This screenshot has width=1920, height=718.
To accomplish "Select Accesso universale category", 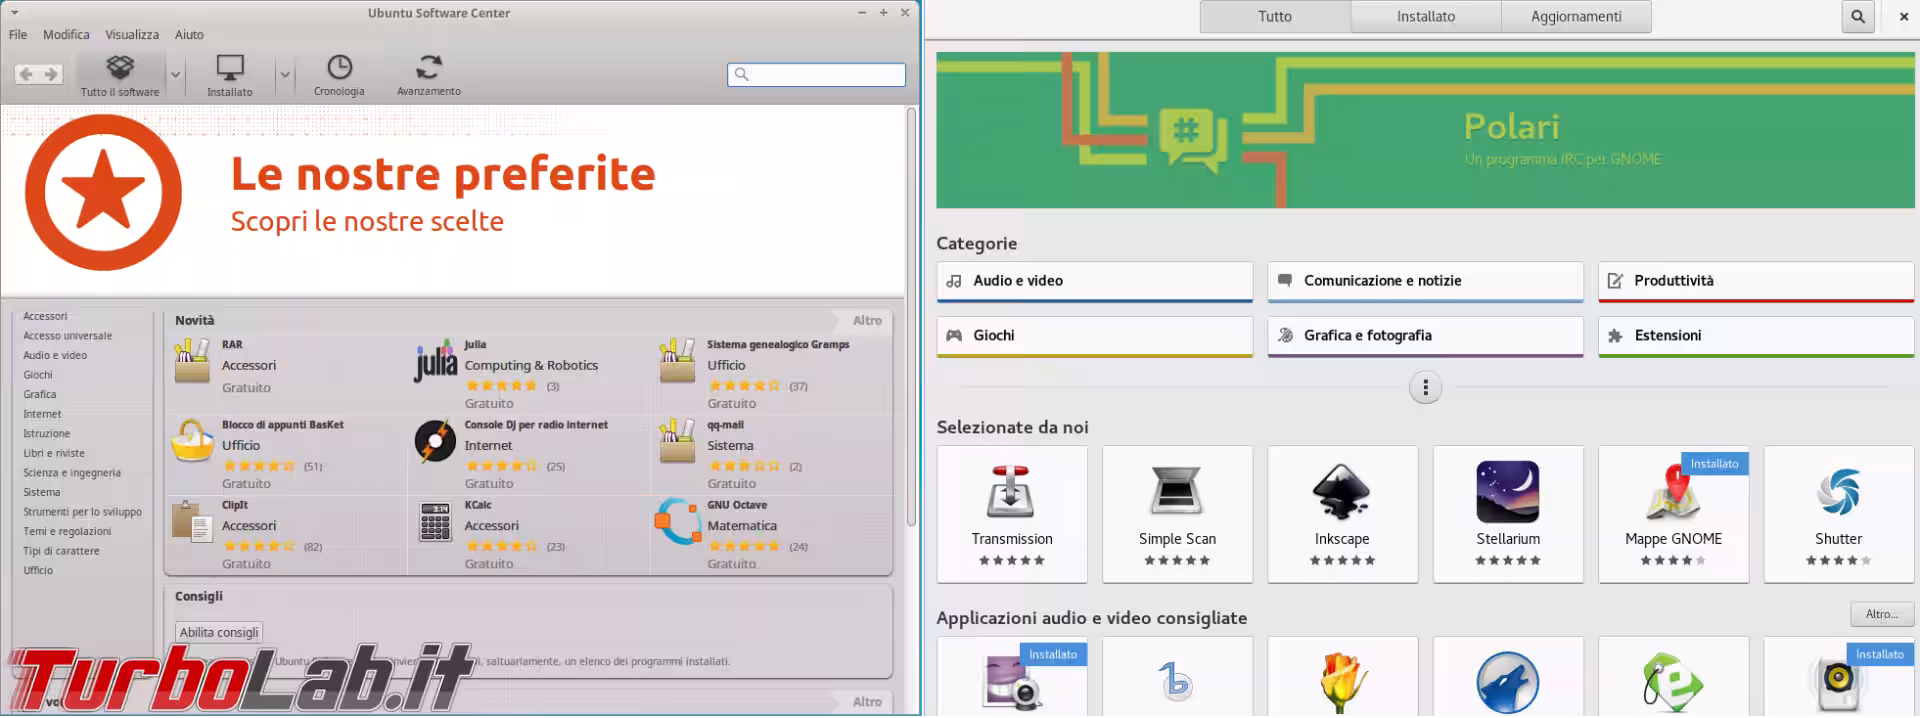I will point(67,336).
